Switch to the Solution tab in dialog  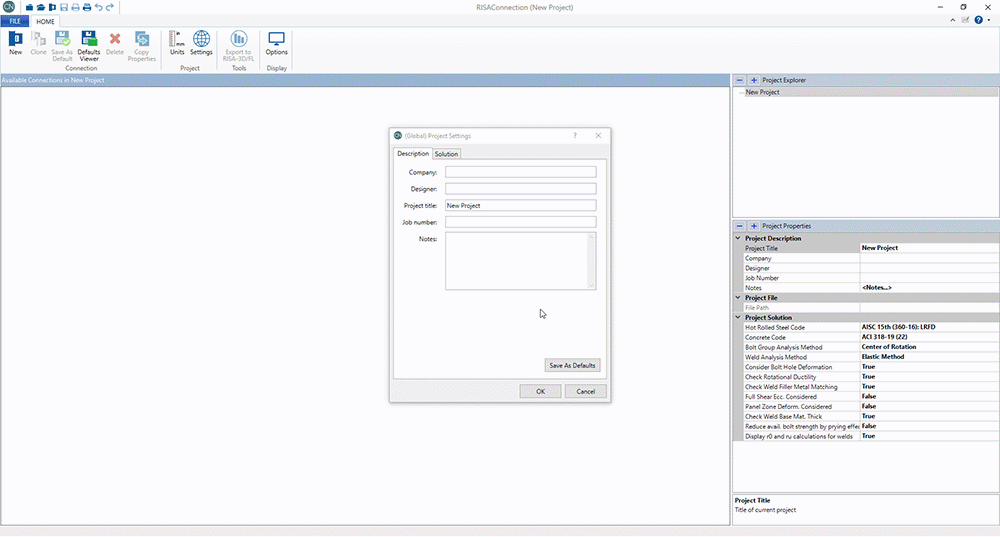click(x=446, y=154)
